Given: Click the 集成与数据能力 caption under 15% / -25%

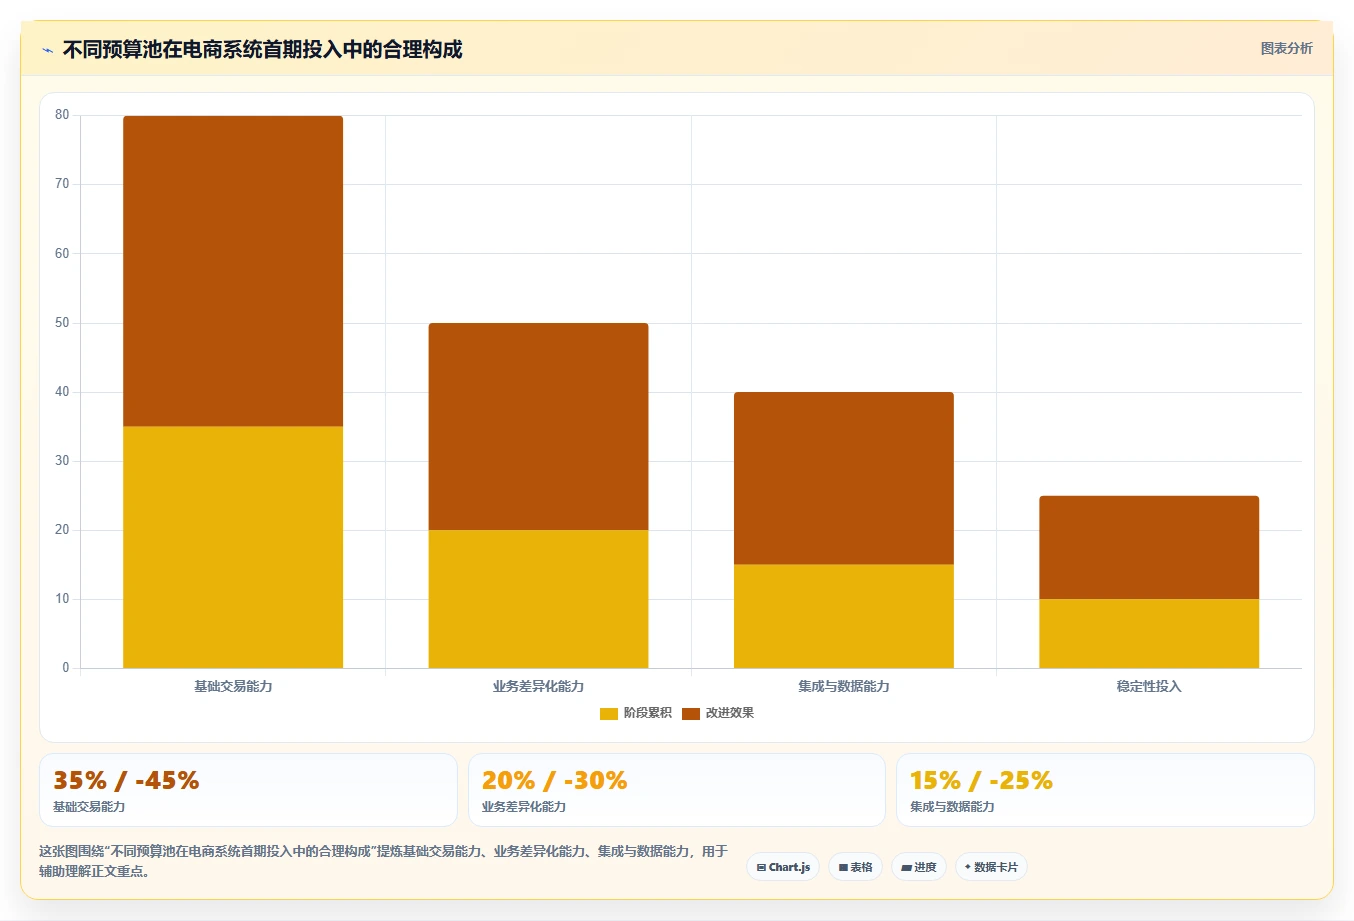Looking at the screenshot, I should click(x=952, y=807).
